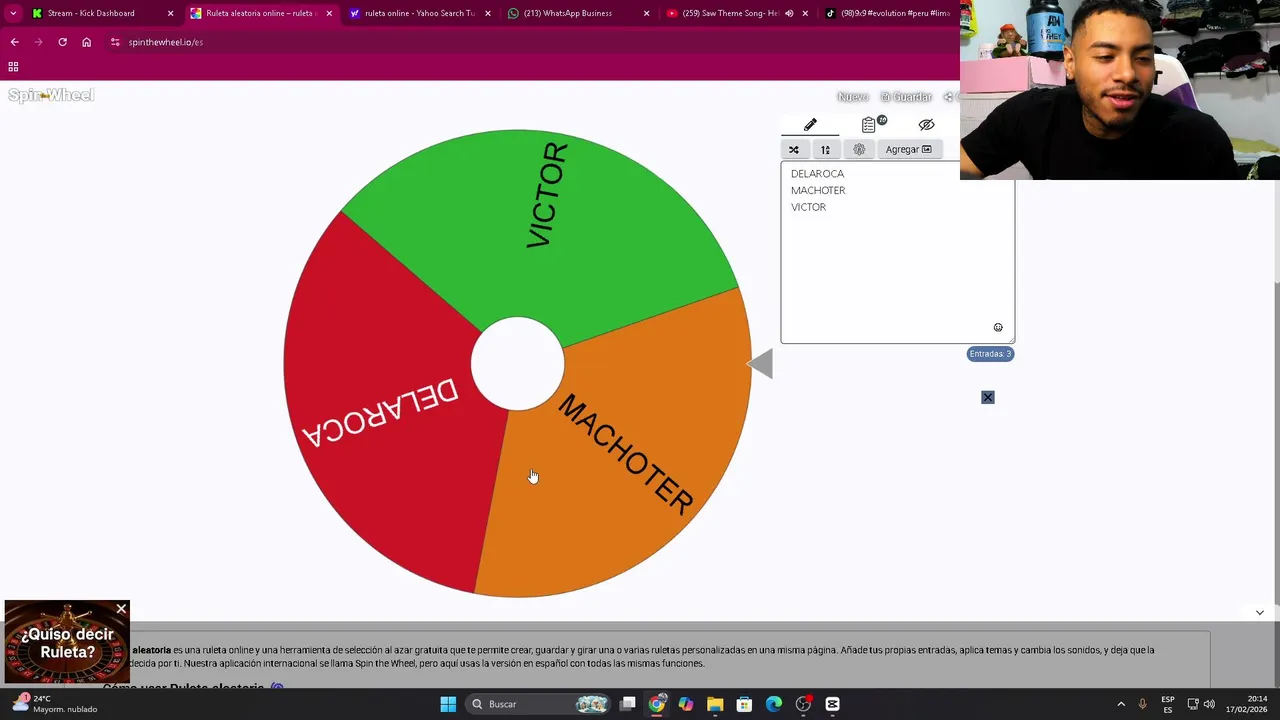This screenshot has width=1280, height=720.
Task: Click the VICTOR entry line
Action: coord(808,207)
